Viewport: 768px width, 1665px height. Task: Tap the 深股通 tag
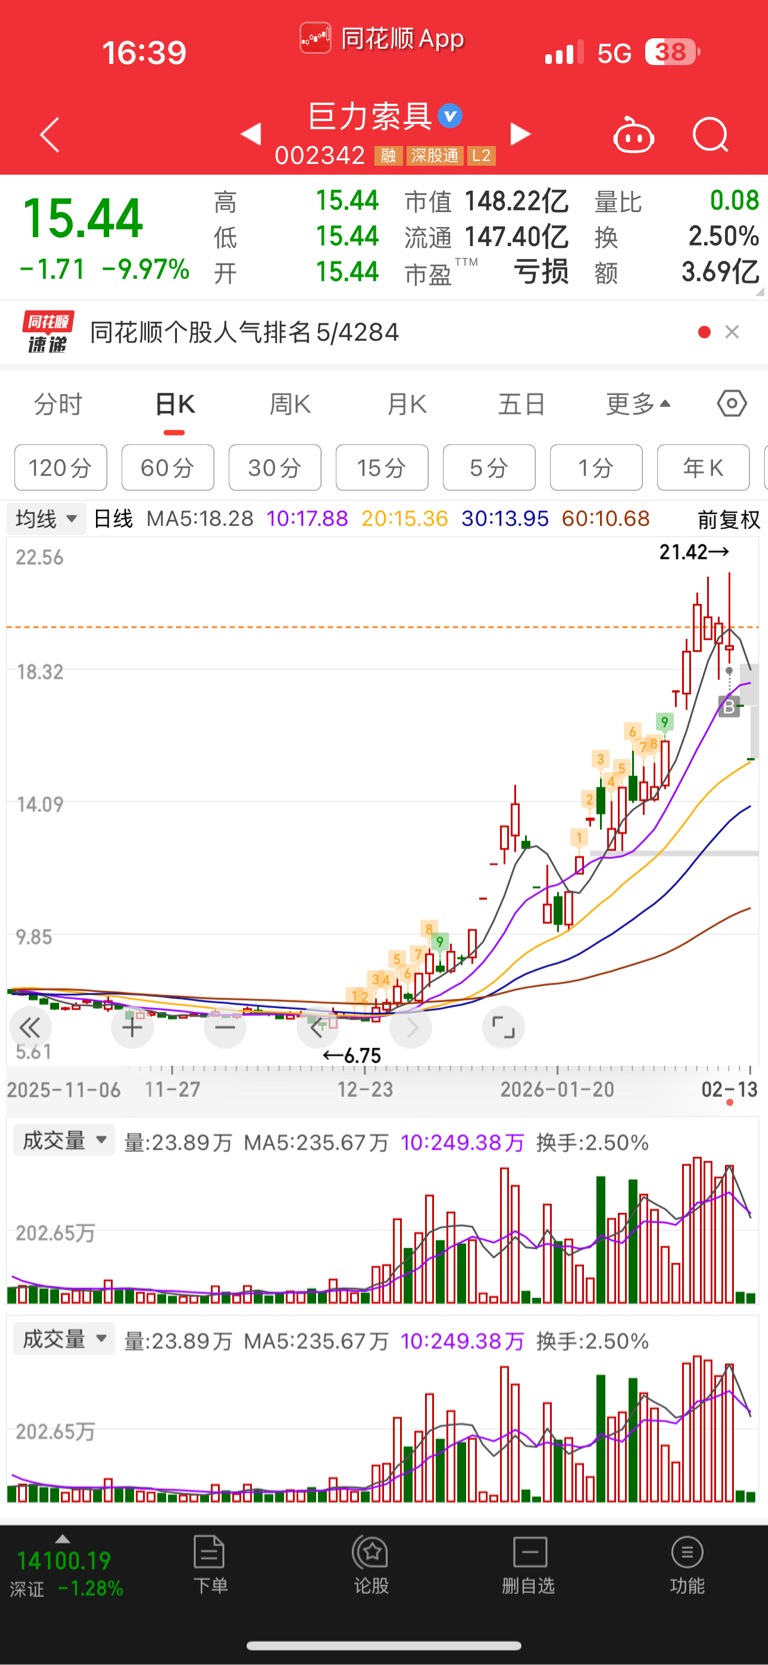pyautogui.click(x=435, y=156)
